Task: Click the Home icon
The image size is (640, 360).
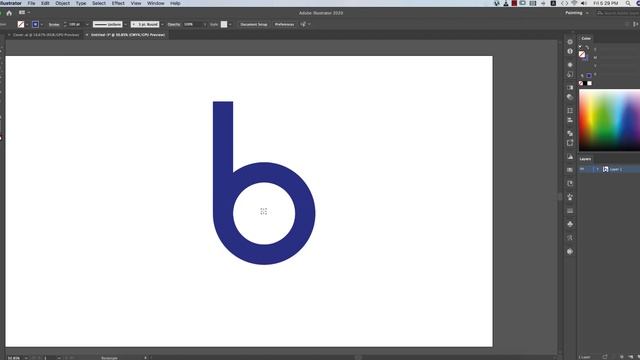Action: 9,13
